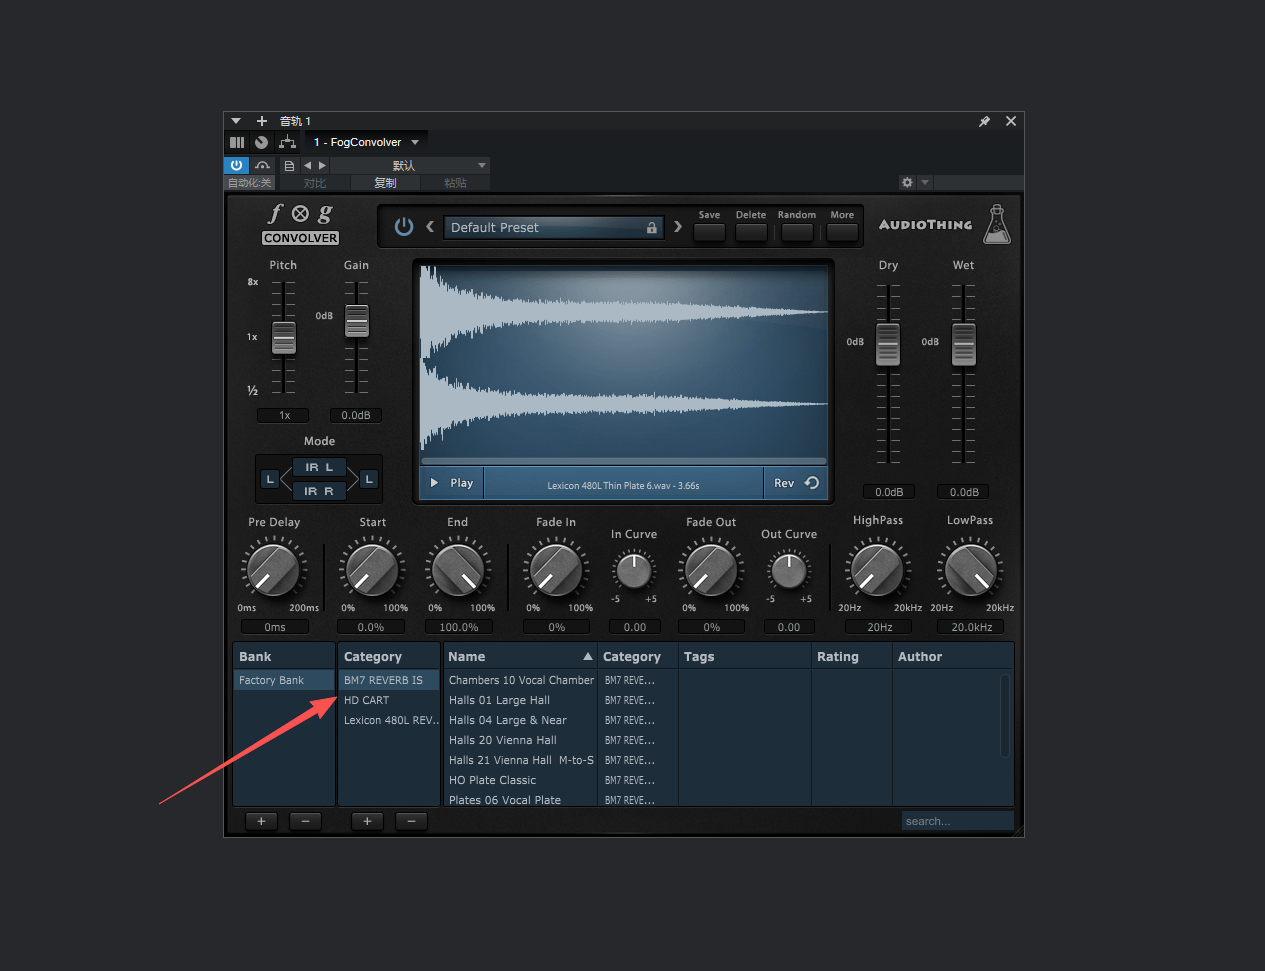This screenshot has width=1265, height=971.
Task: Click the Random preset button
Action: 797,232
